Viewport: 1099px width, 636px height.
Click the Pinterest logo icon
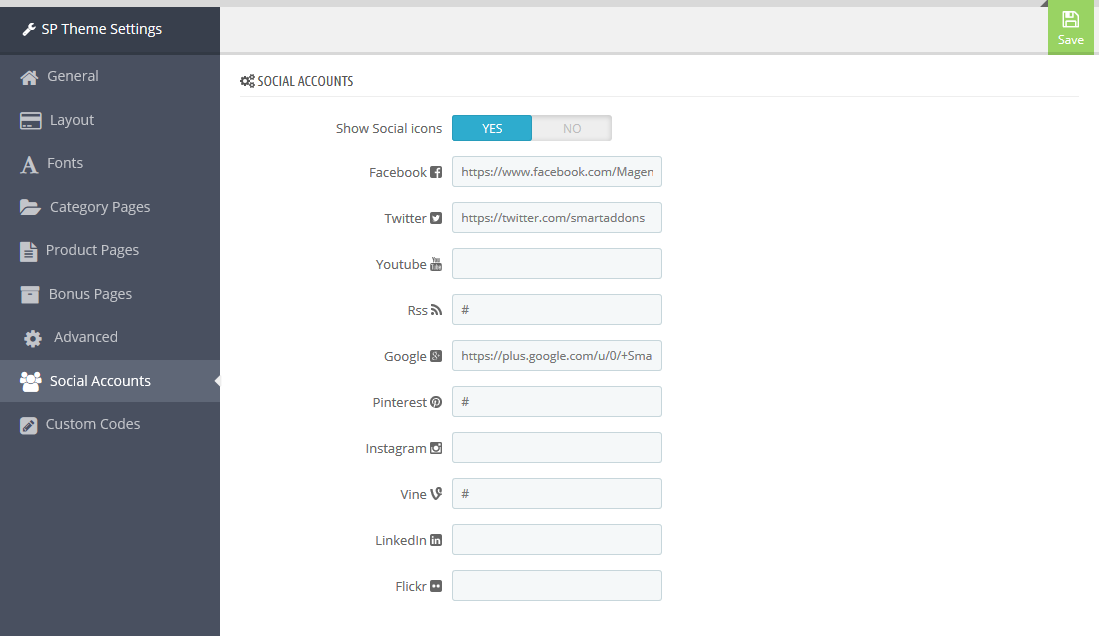(436, 402)
